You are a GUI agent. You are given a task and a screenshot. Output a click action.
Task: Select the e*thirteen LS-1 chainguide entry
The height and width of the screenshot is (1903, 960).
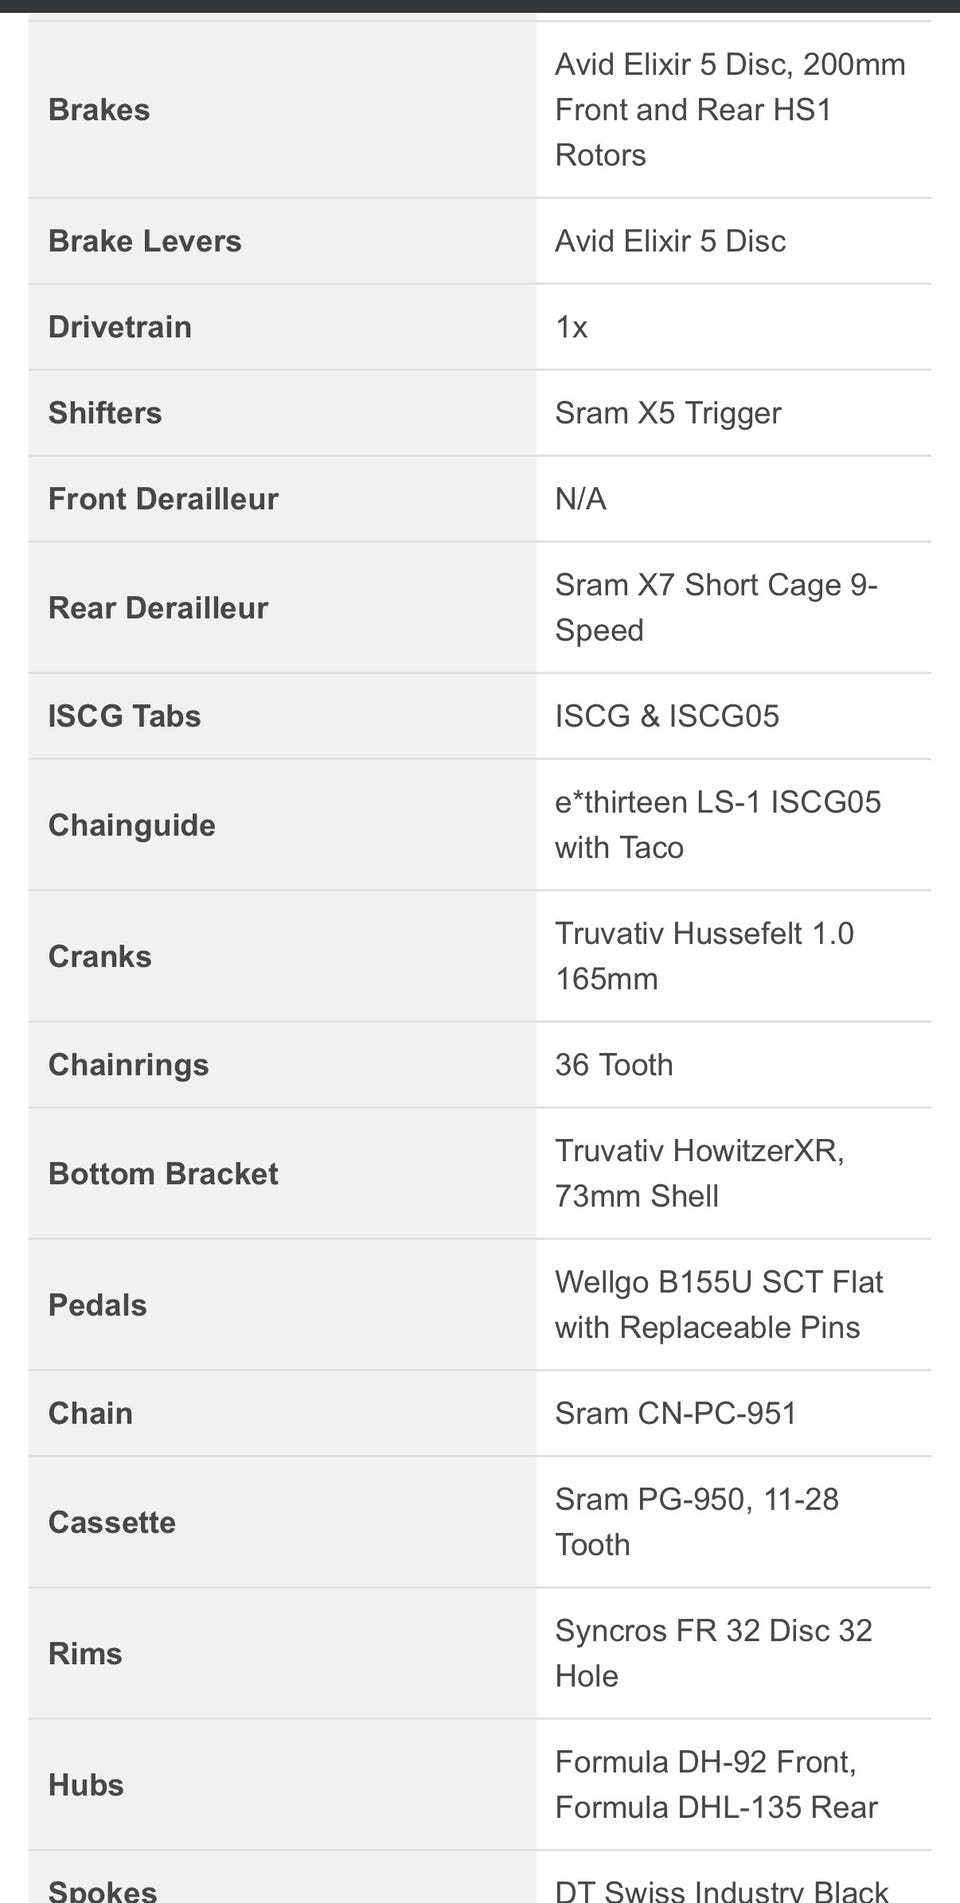point(718,825)
